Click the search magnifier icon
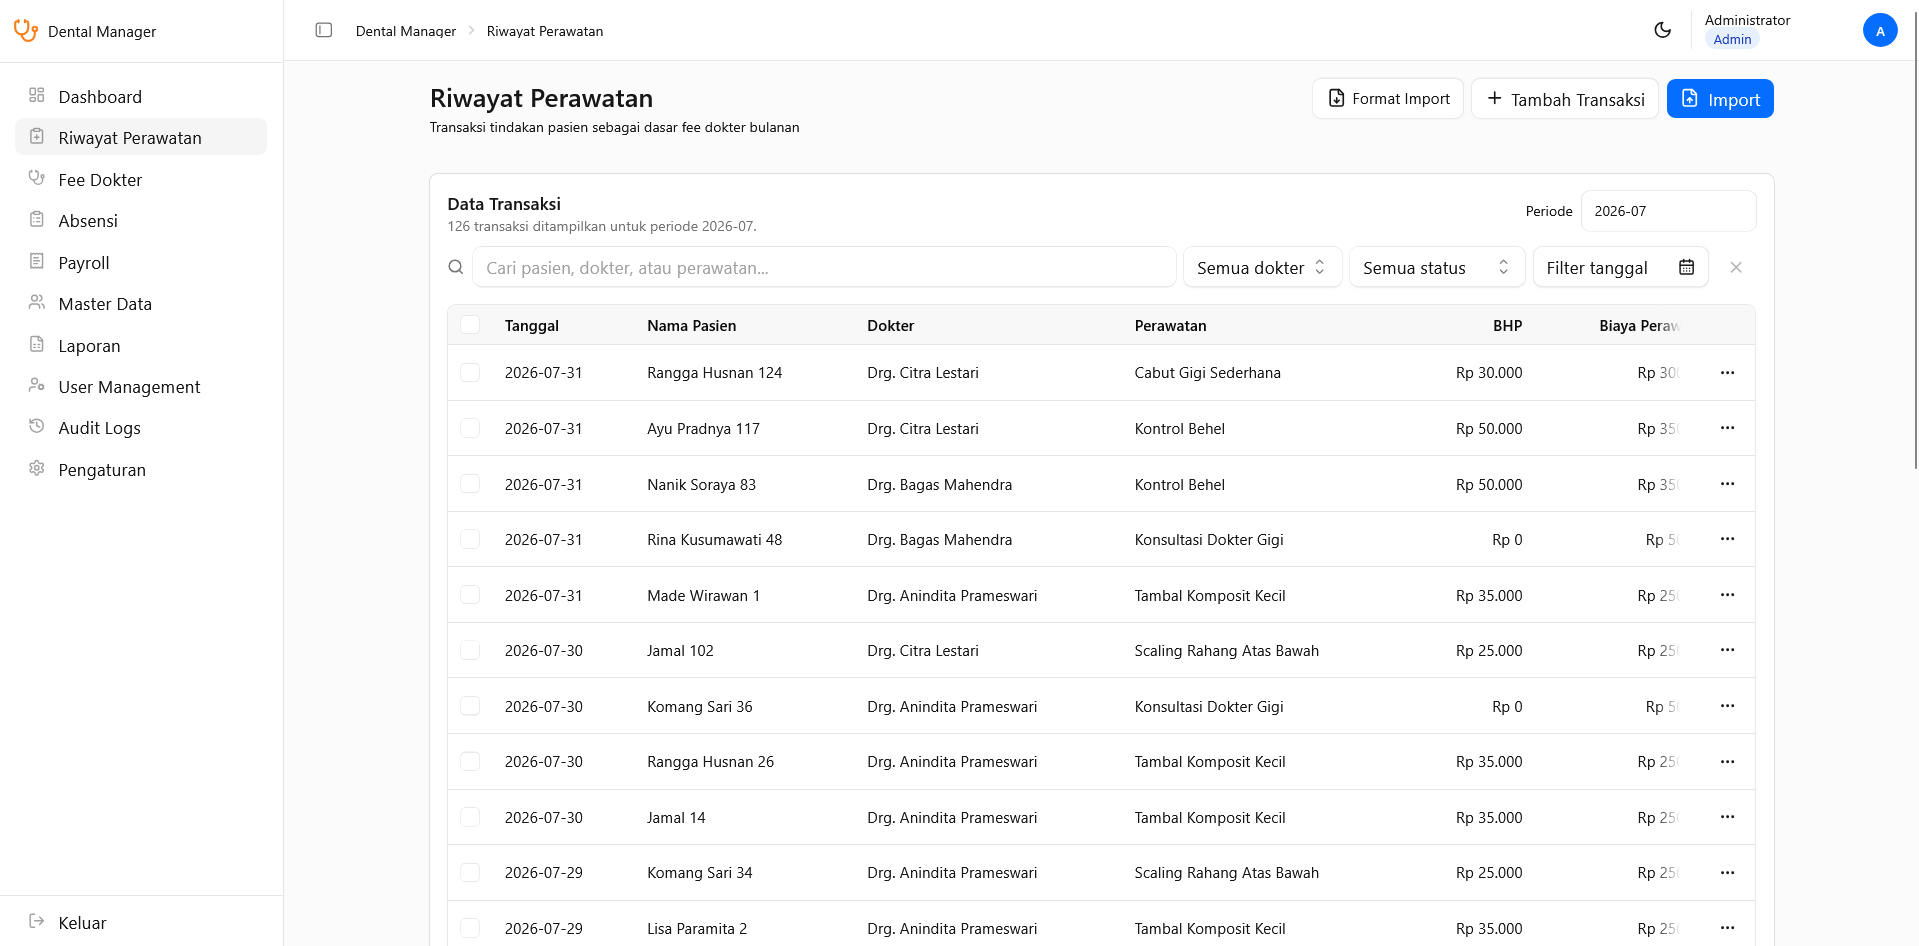Viewport: 1919px width, 946px height. click(456, 267)
